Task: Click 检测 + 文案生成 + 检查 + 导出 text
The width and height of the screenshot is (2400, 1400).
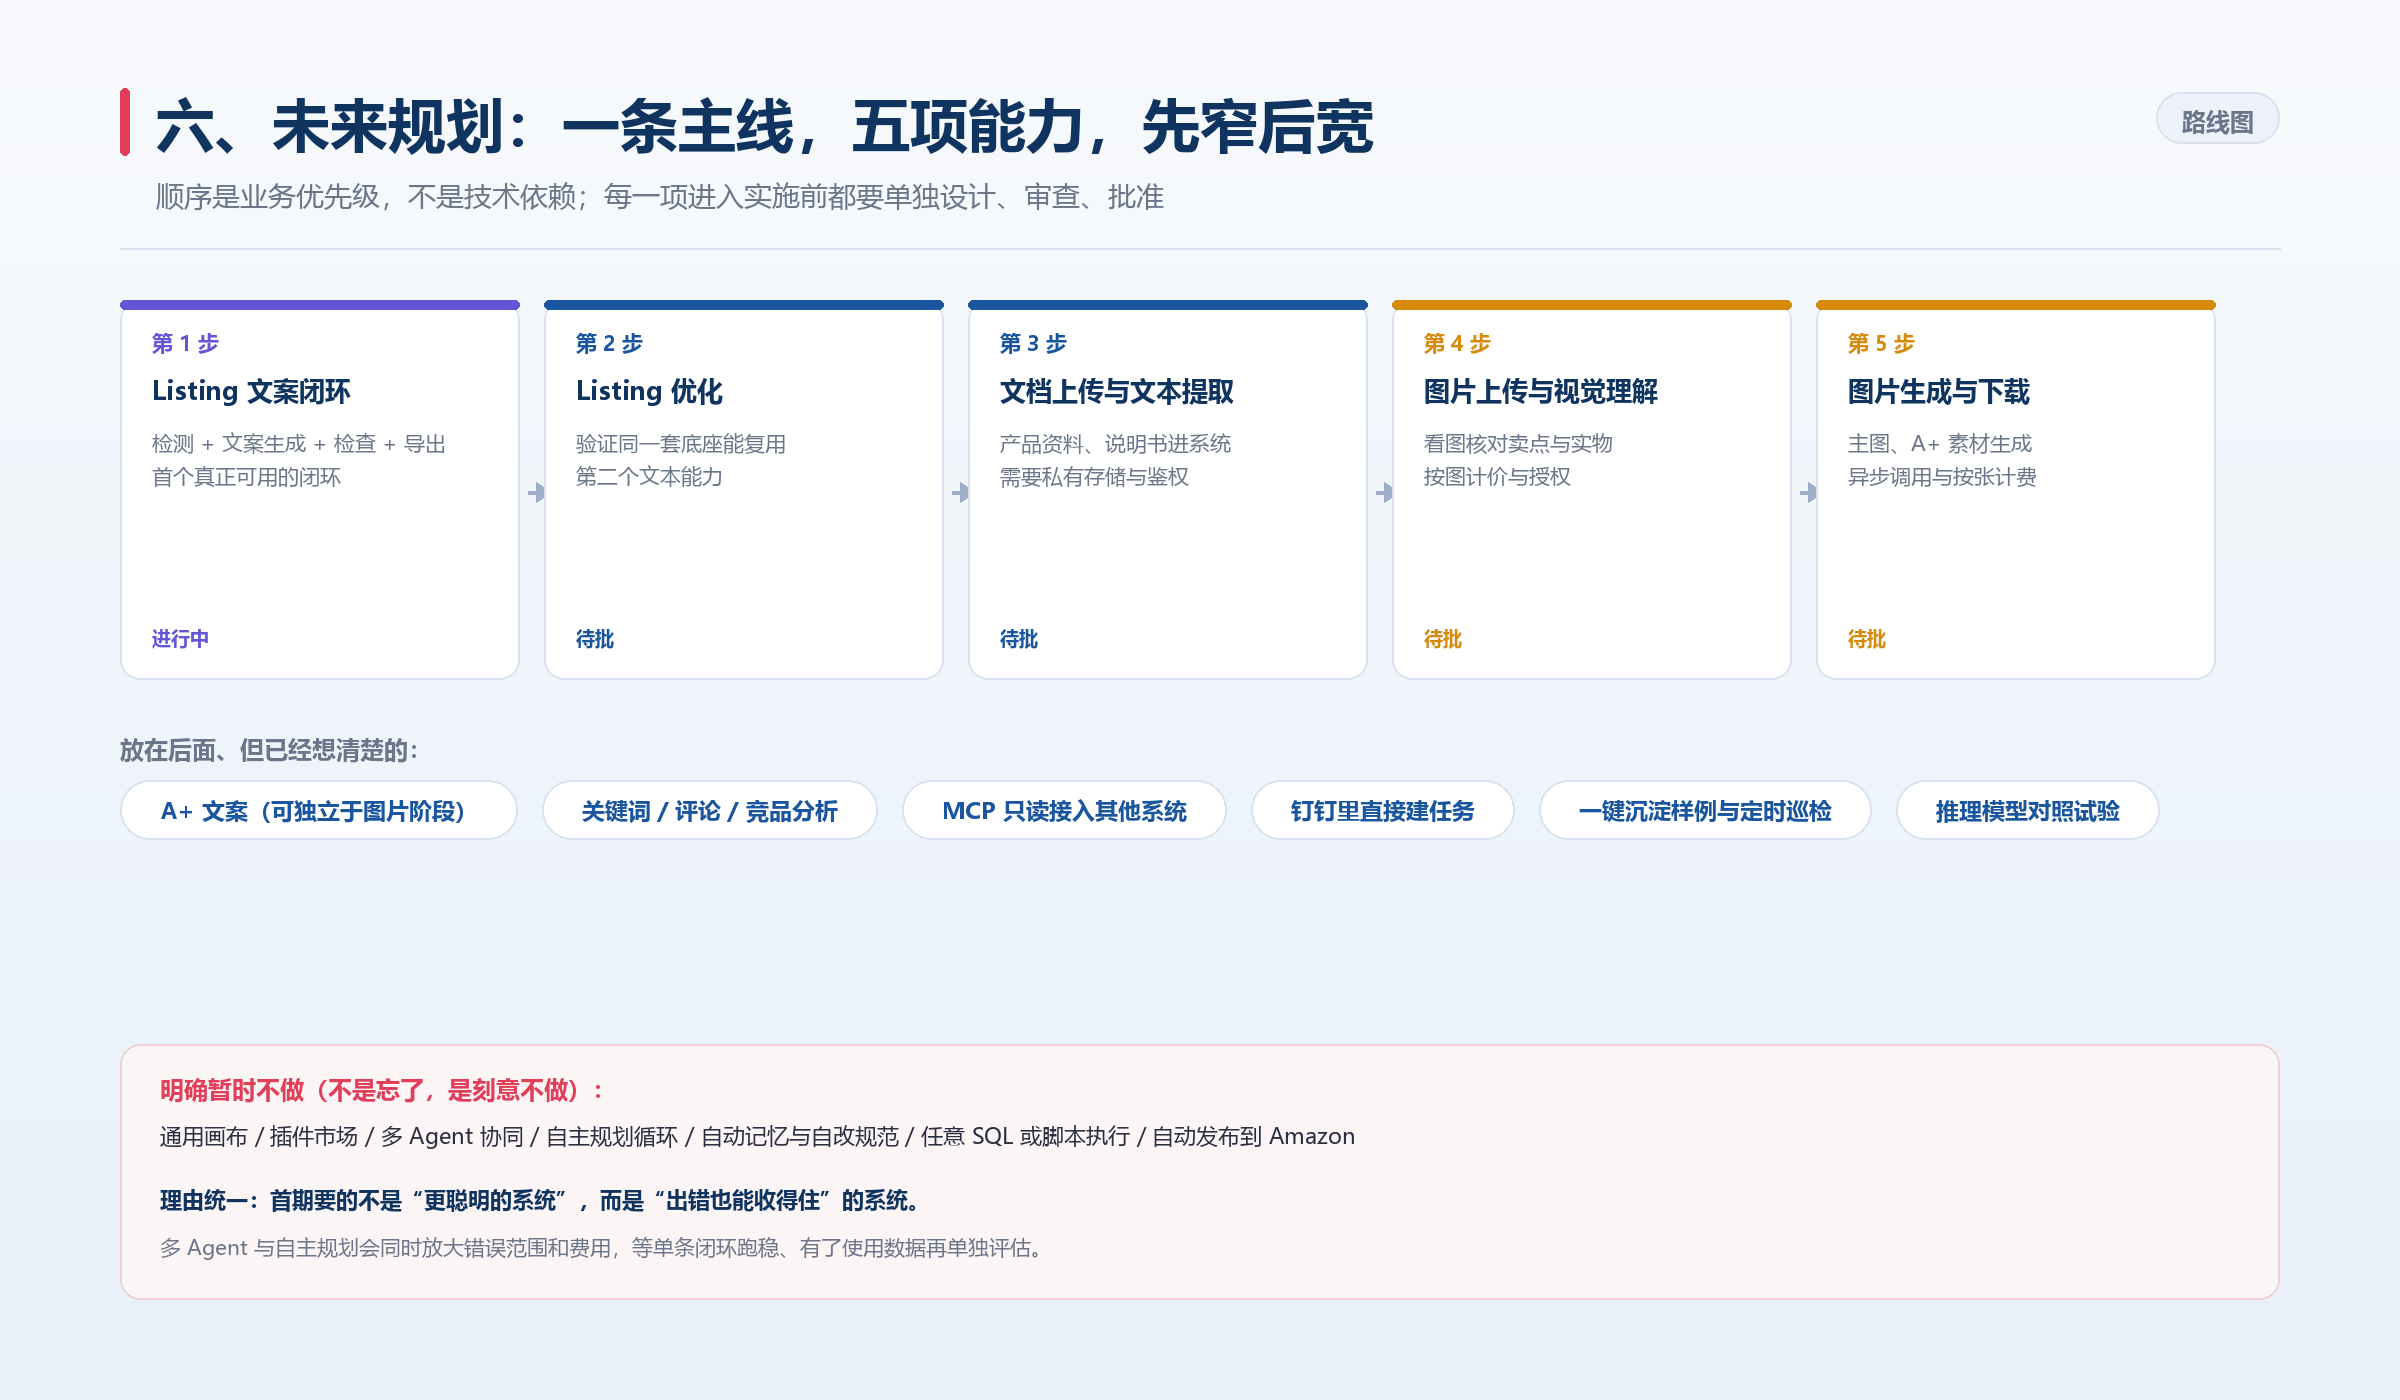Action: coord(298,443)
